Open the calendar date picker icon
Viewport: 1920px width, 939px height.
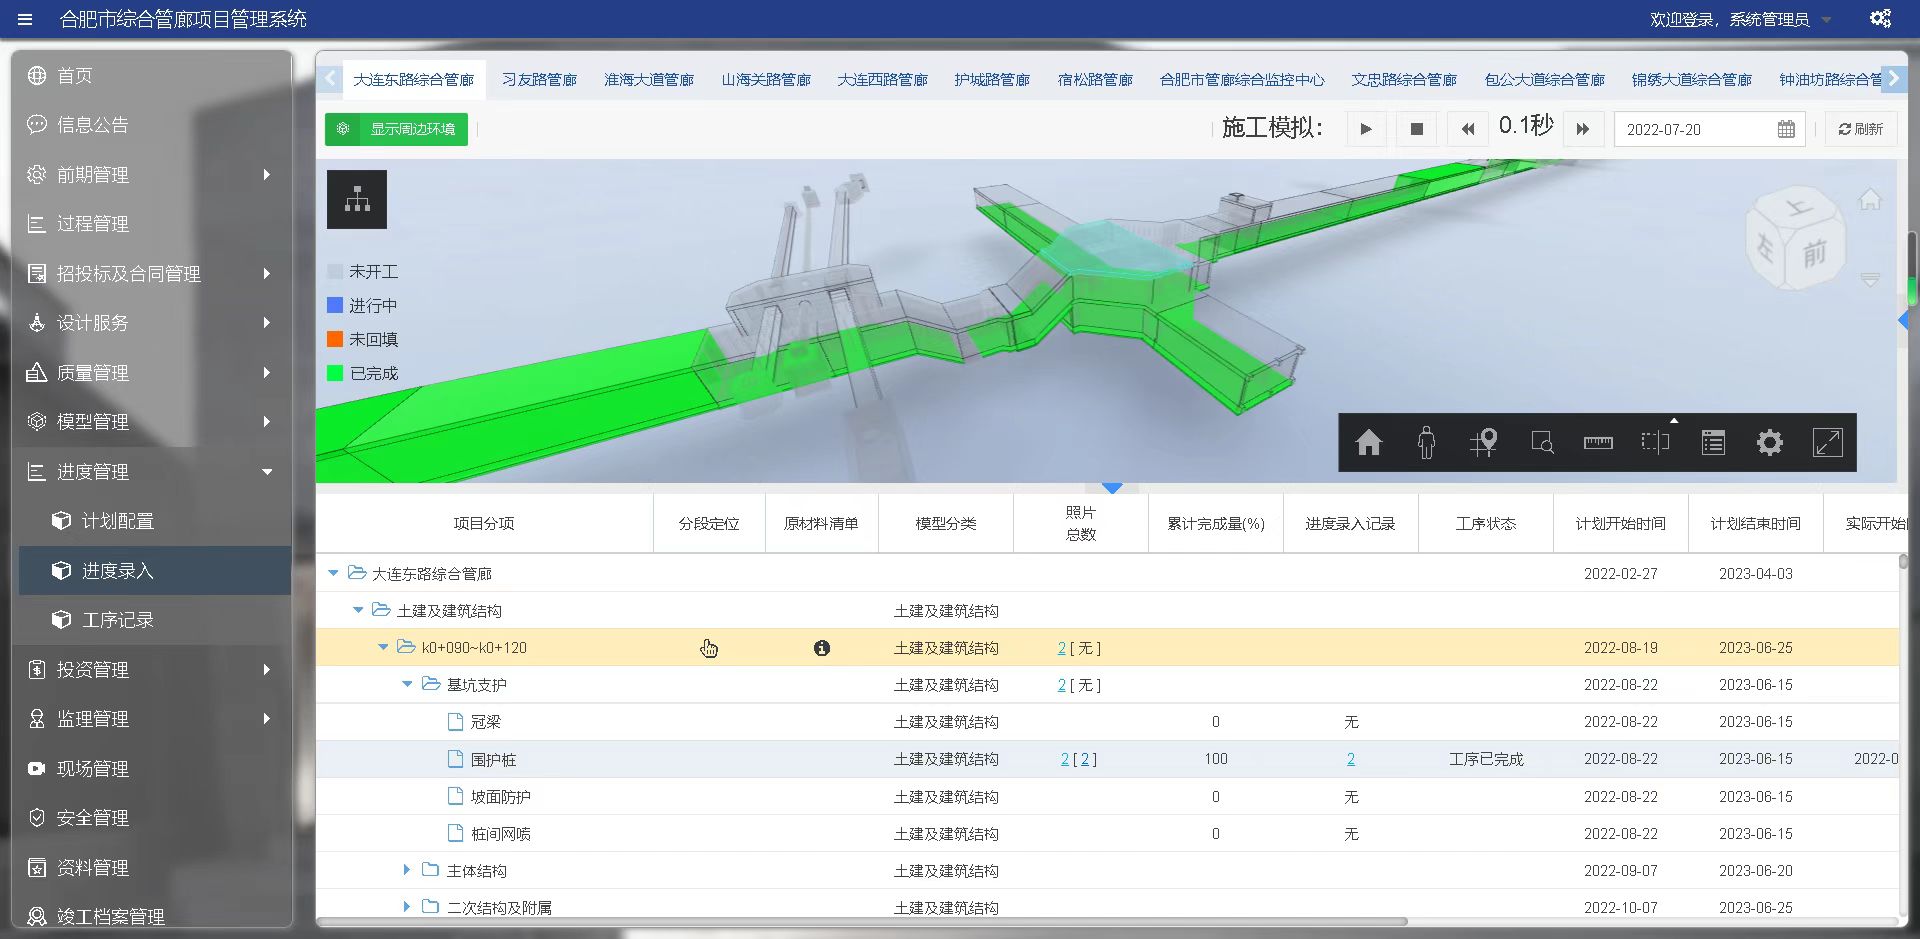(x=1786, y=129)
